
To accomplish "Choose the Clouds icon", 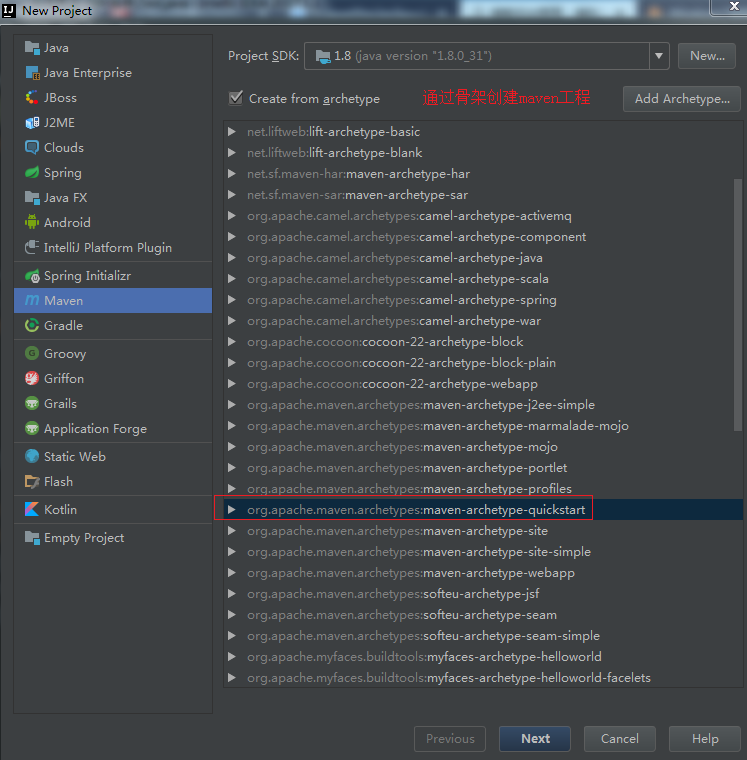I will [32, 147].
